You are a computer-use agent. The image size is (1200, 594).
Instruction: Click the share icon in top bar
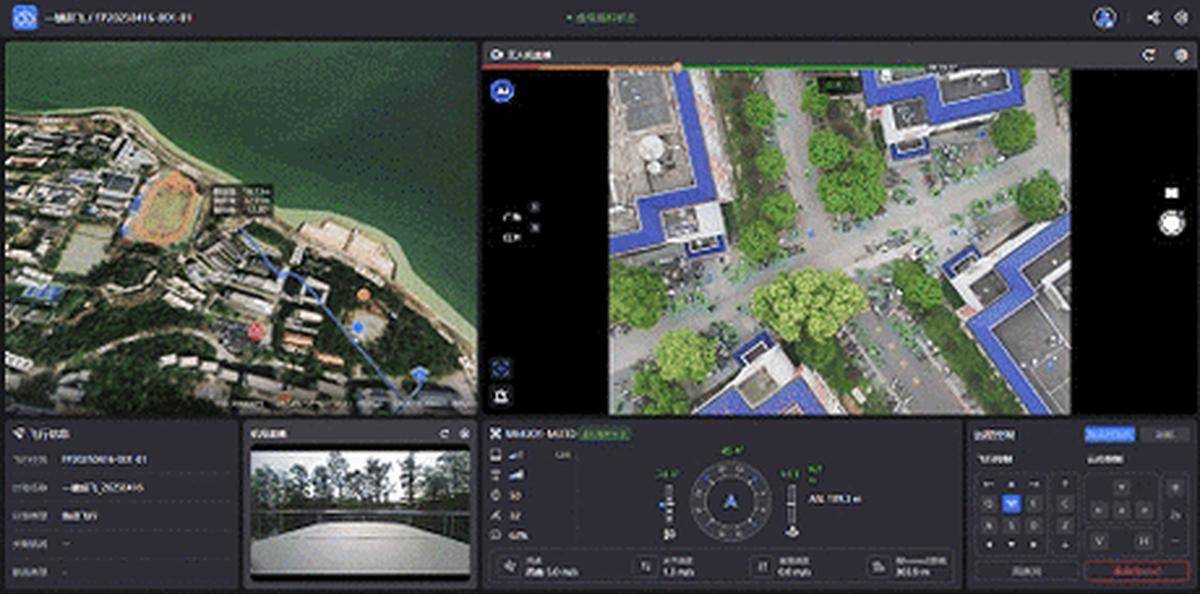(x=1153, y=18)
